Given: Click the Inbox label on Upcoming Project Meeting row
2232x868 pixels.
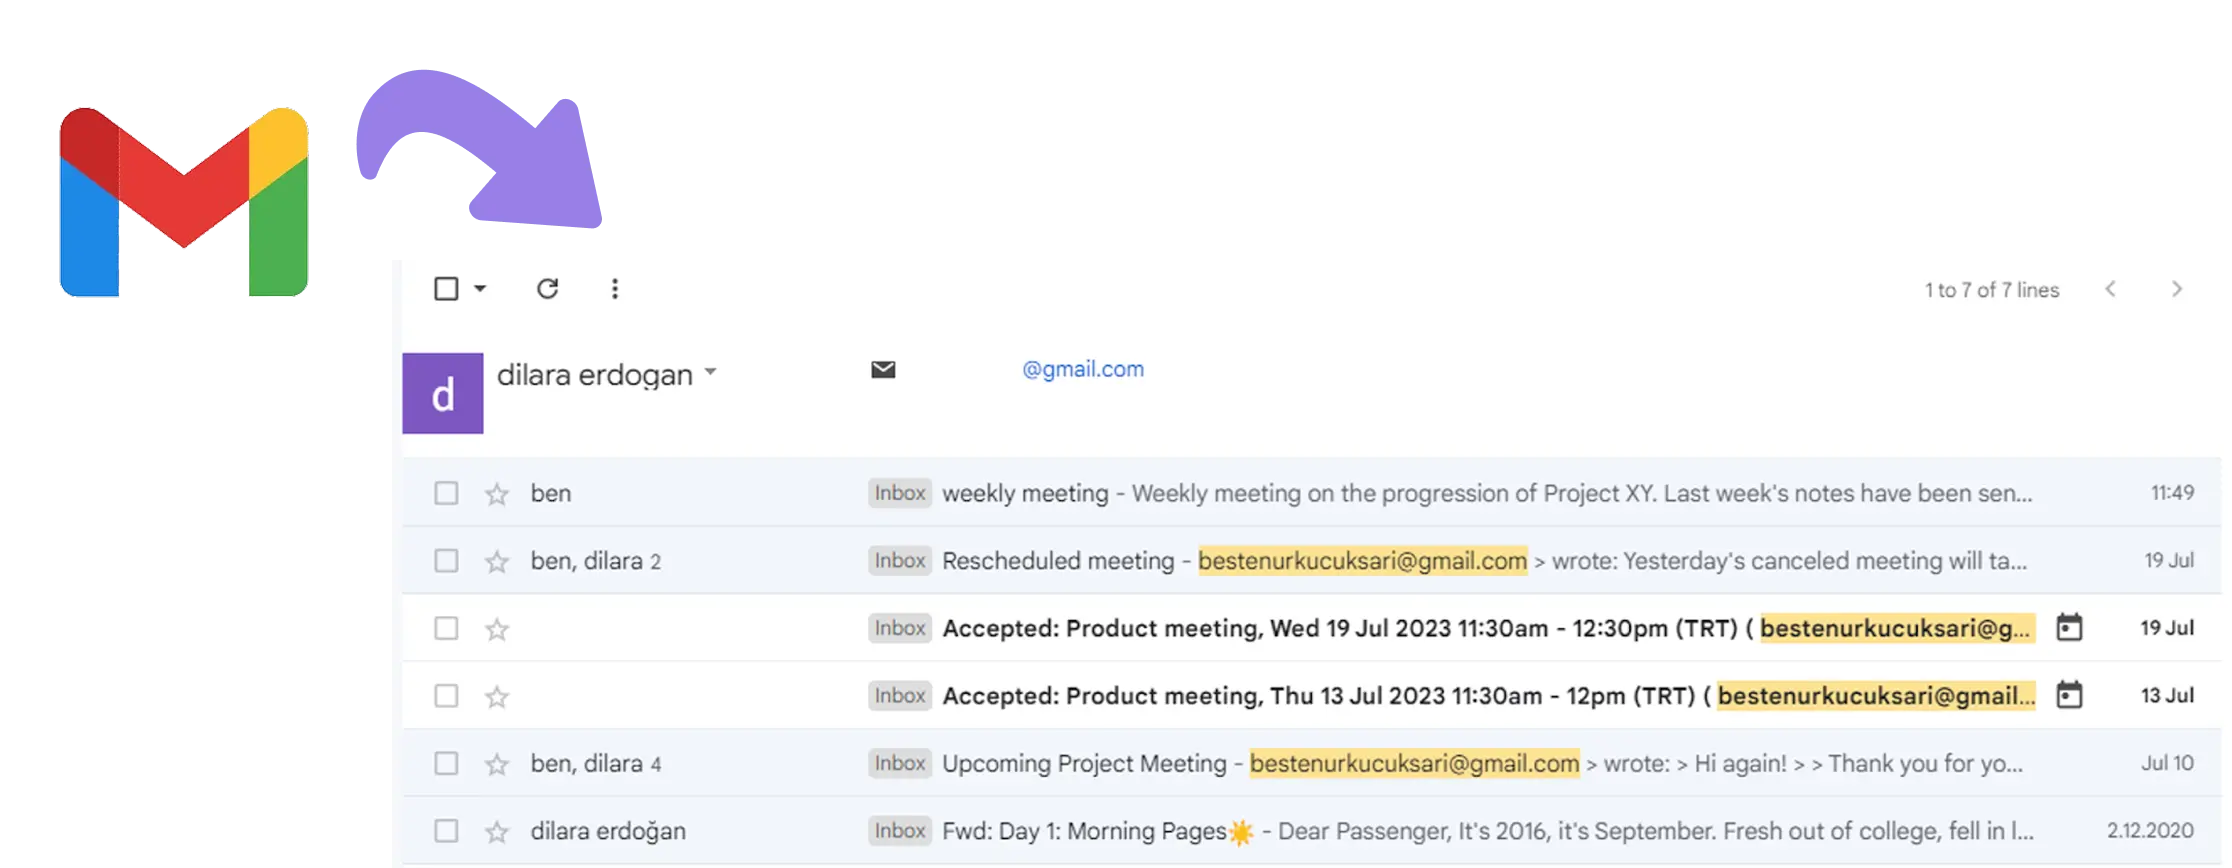Looking at the screenshot, I should pyautogui.click(x=900, y=764).
